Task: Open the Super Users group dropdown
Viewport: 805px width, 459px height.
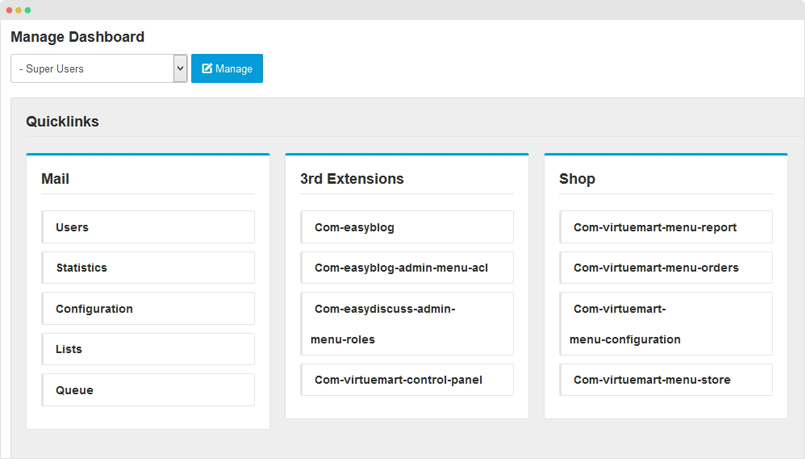Action: pyautogui.click(x=99, y=68)
